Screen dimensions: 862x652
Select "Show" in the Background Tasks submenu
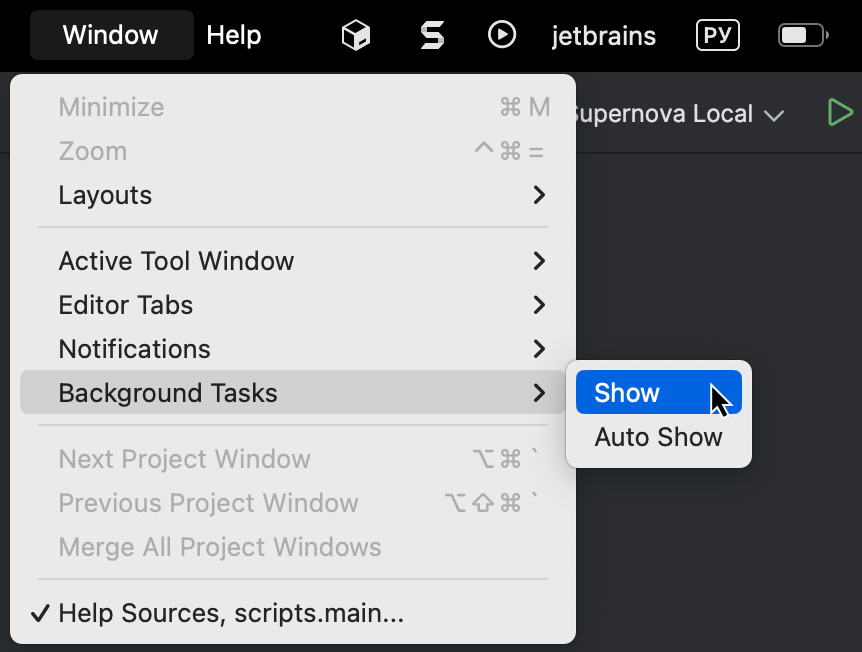coord(626,392)
